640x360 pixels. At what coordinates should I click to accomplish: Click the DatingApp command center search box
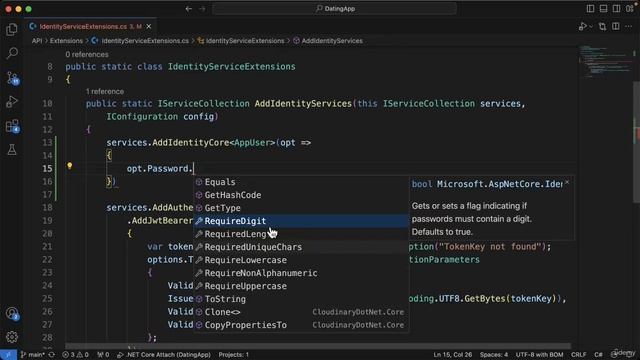click(334, 9)
